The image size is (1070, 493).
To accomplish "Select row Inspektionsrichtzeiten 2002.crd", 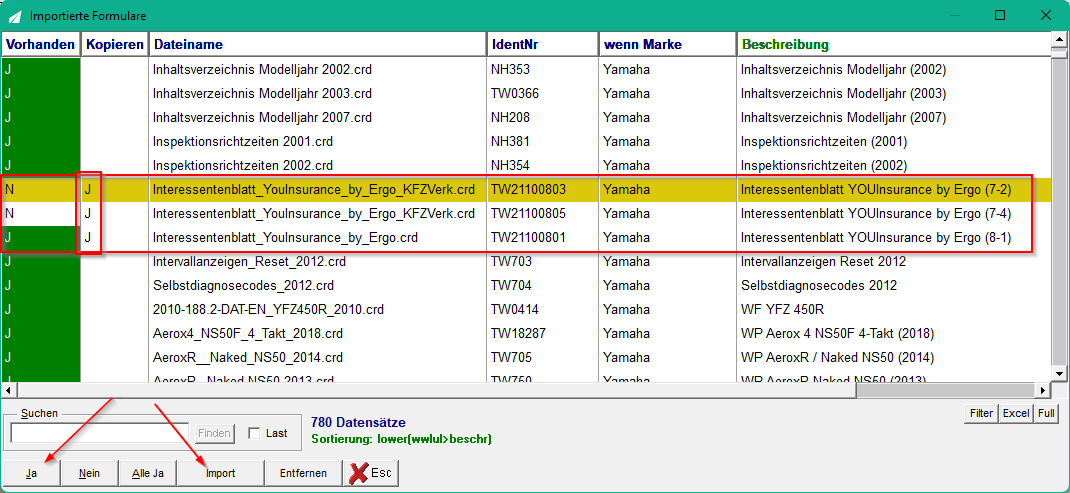I will [x=526, y=165].
